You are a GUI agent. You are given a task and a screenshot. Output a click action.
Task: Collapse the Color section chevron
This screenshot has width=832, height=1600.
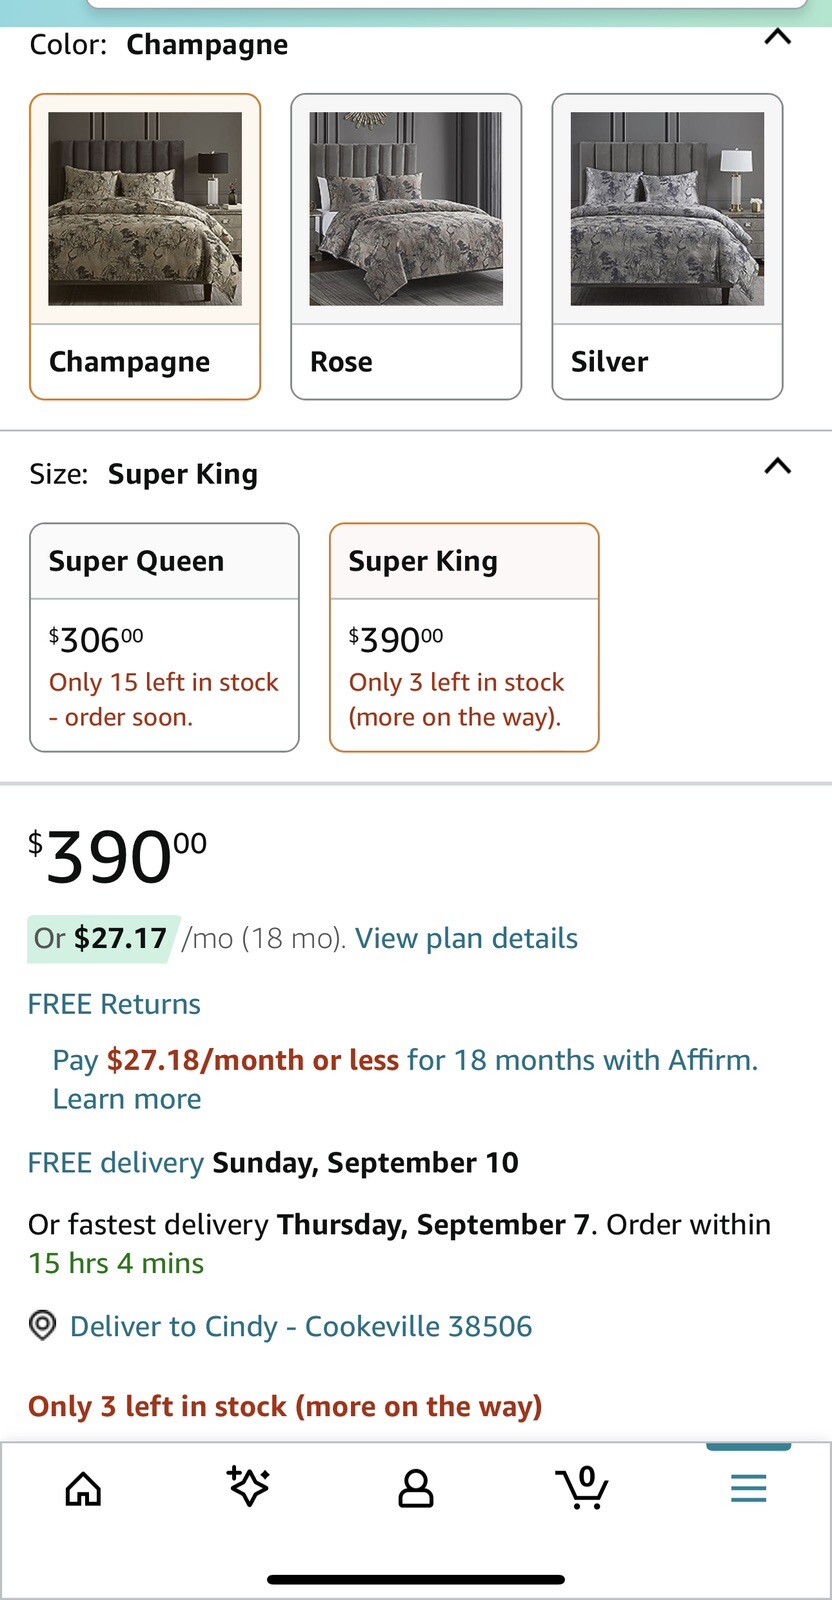(778, 38)
